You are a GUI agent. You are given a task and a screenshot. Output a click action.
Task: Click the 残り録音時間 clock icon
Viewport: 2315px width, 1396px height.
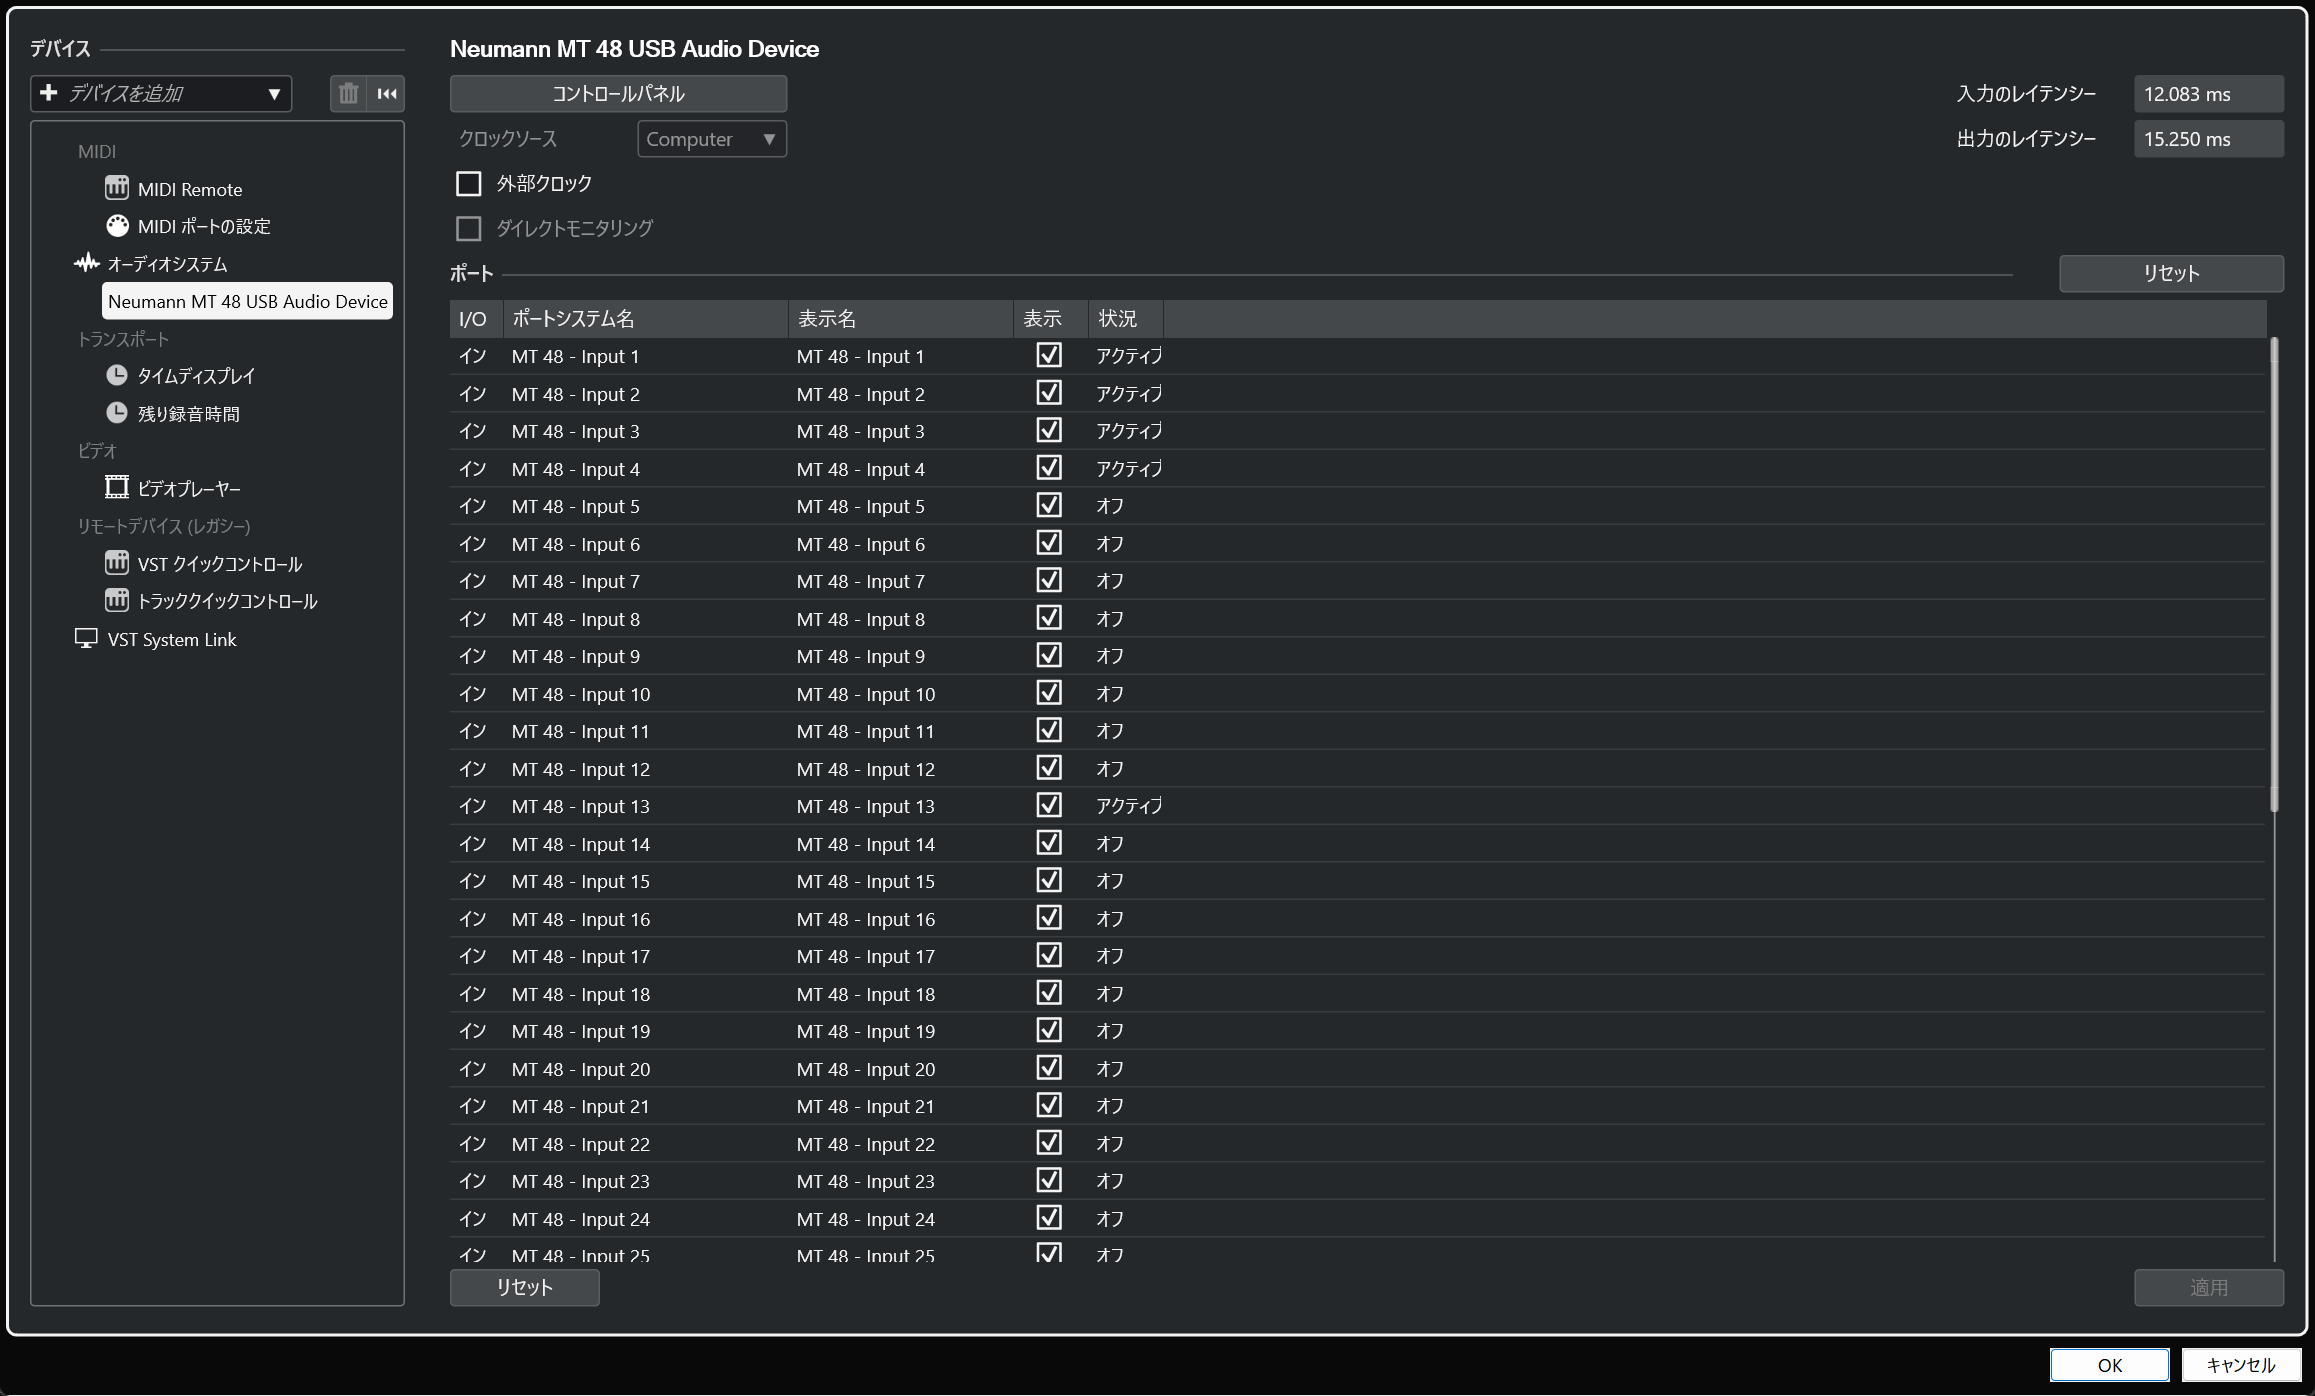(x=117, y=413)
